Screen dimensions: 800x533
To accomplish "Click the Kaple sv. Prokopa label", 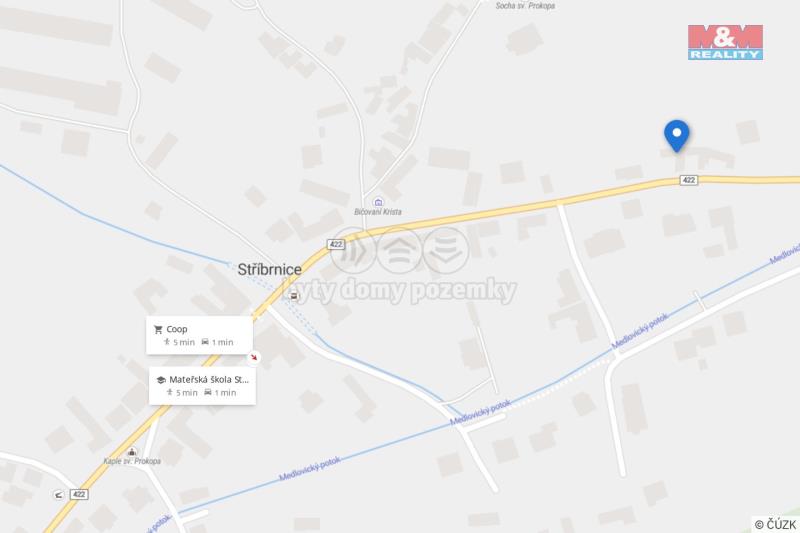I will [132, 461].
